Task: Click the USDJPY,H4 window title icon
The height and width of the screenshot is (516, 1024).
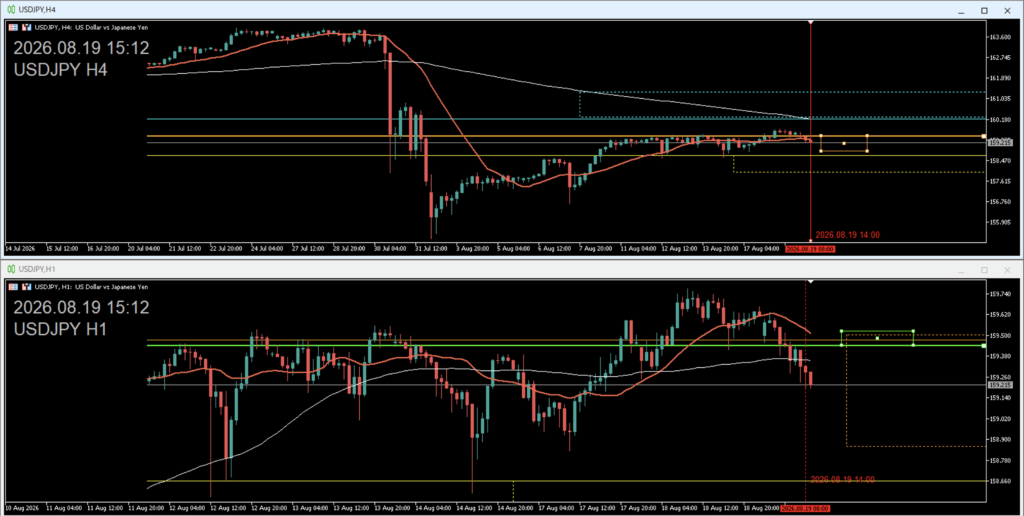Action: pos(11,10)
